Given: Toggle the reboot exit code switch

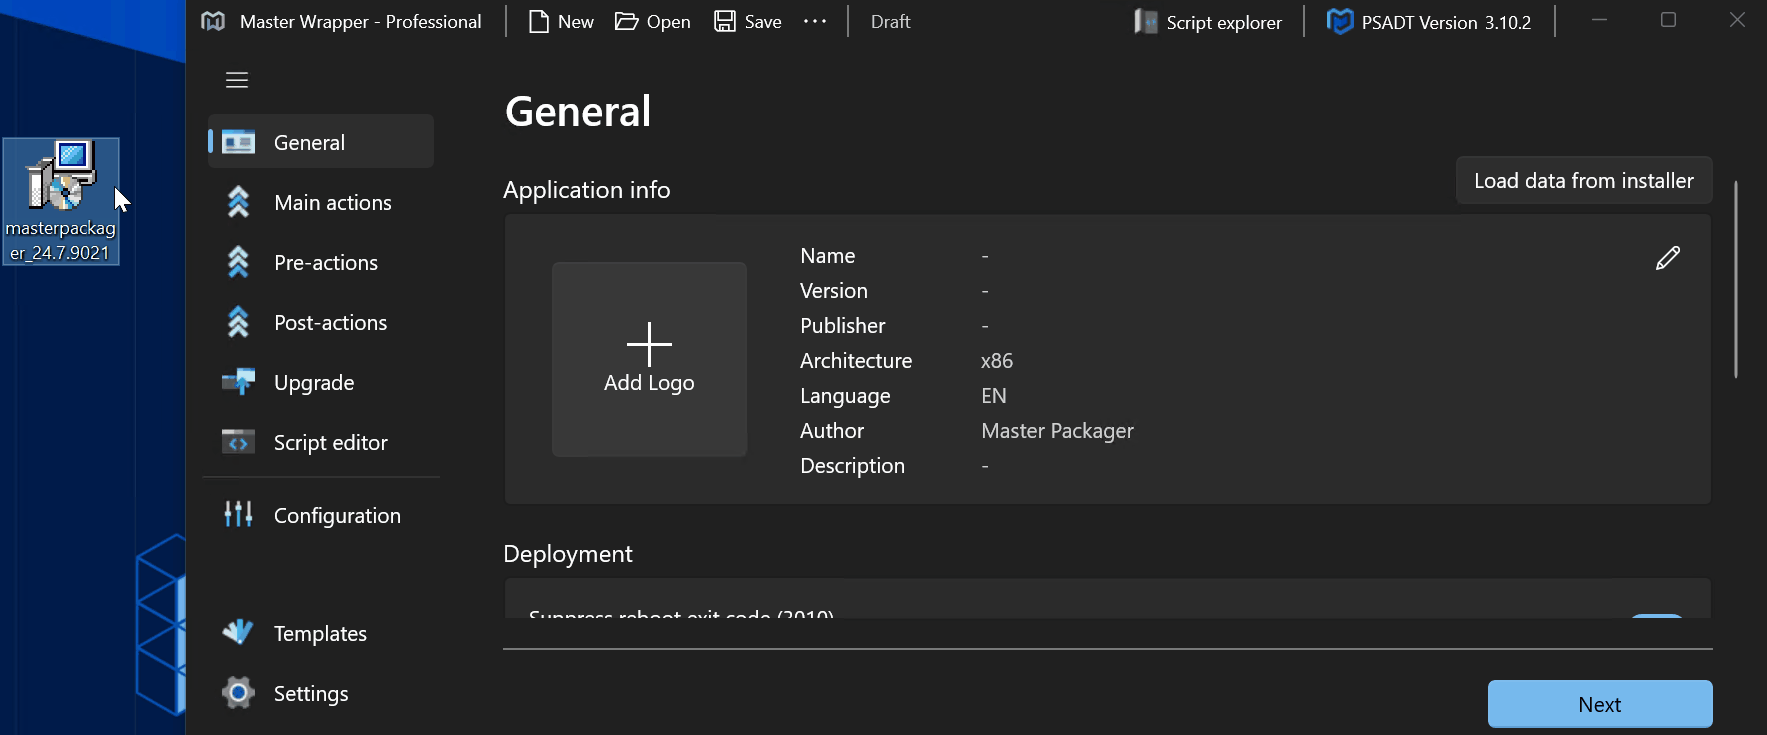Looking at the screenshot, I should tap(1657, 616).
